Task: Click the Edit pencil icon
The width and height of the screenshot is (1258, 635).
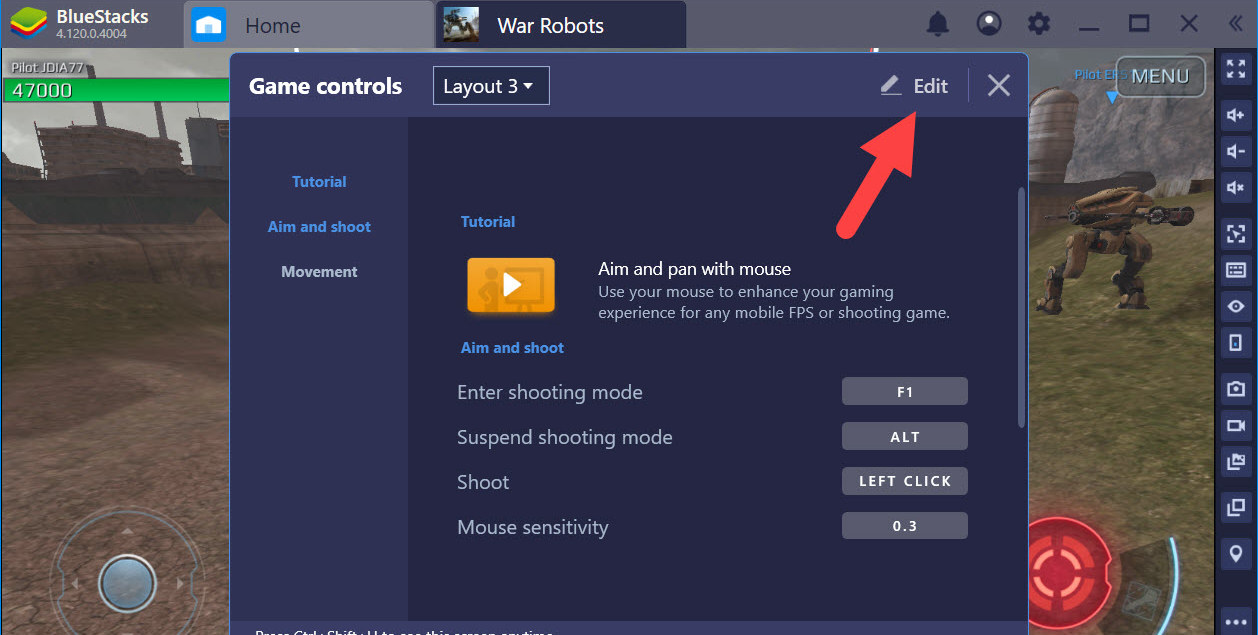Action: click(x=891, y=86)
